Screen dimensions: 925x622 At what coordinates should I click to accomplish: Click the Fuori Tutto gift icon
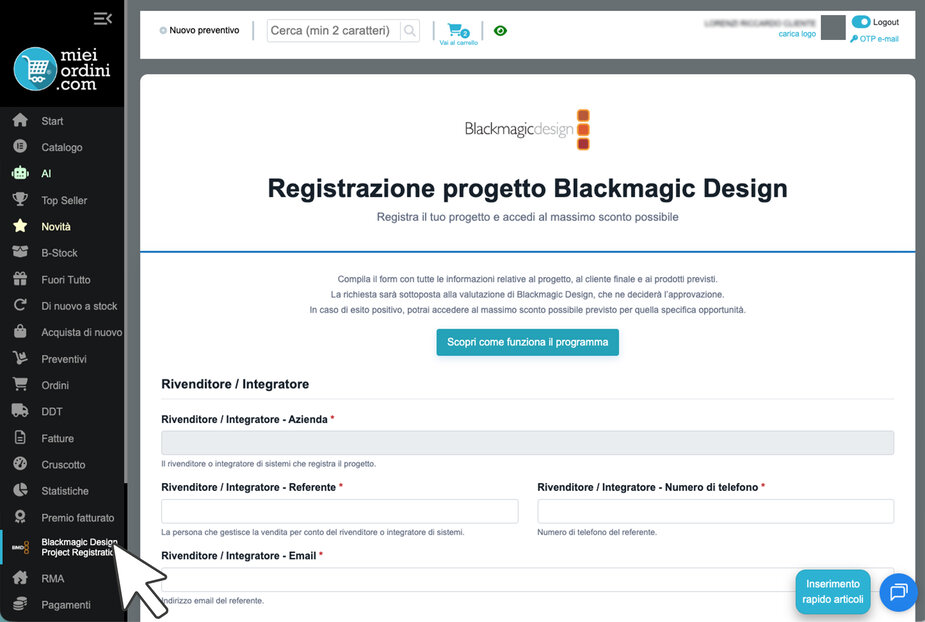click(20, 279)
